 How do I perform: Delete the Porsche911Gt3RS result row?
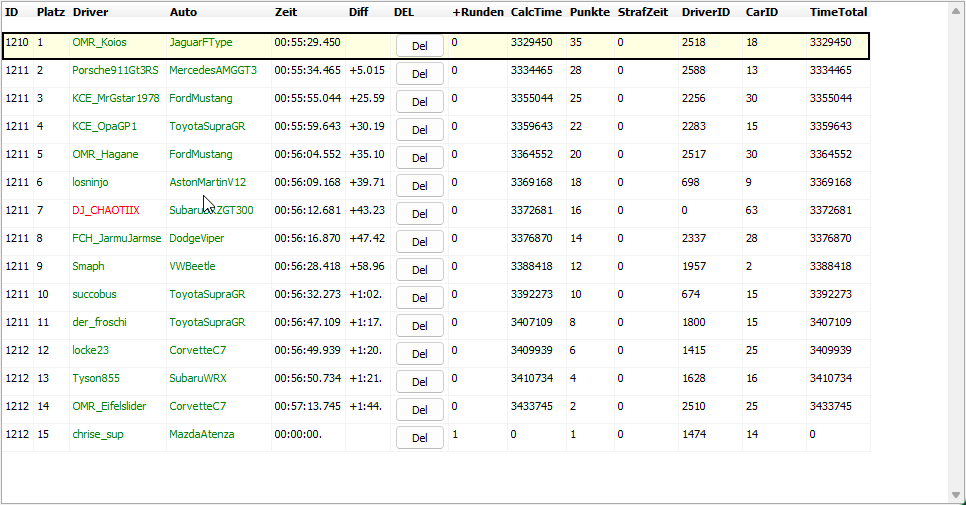tap(419, 74)
